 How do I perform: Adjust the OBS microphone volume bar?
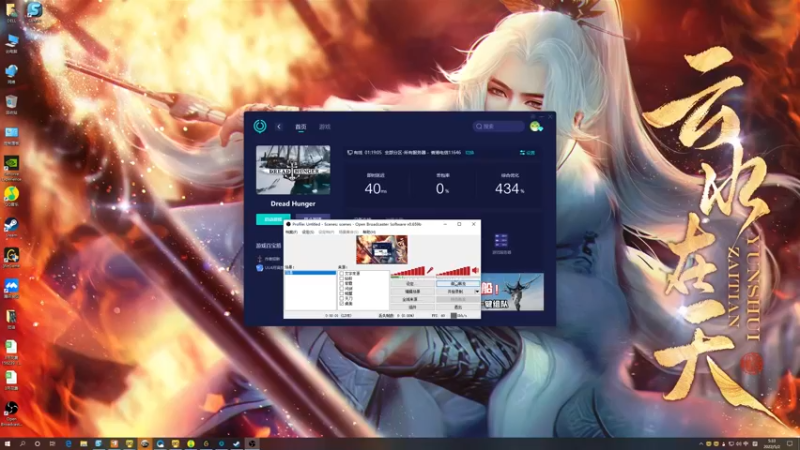point(408,271)
